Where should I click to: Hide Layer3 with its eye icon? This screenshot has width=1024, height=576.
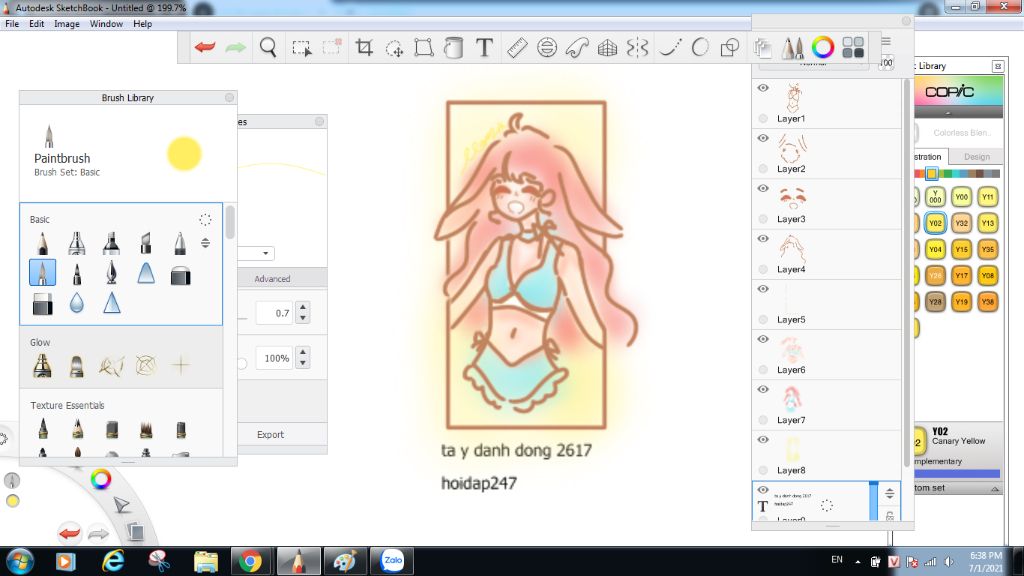[x=763, y=189]
